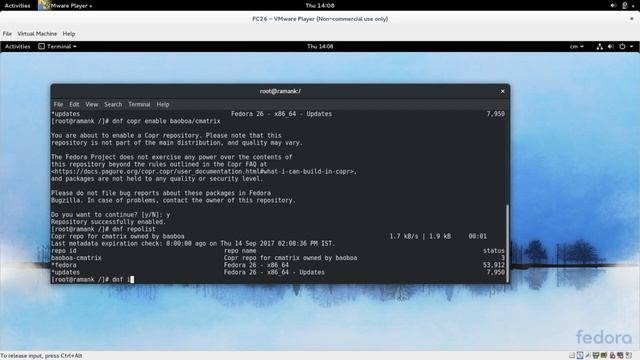Open the guest 'en' input source dropdown

[576, 47]
